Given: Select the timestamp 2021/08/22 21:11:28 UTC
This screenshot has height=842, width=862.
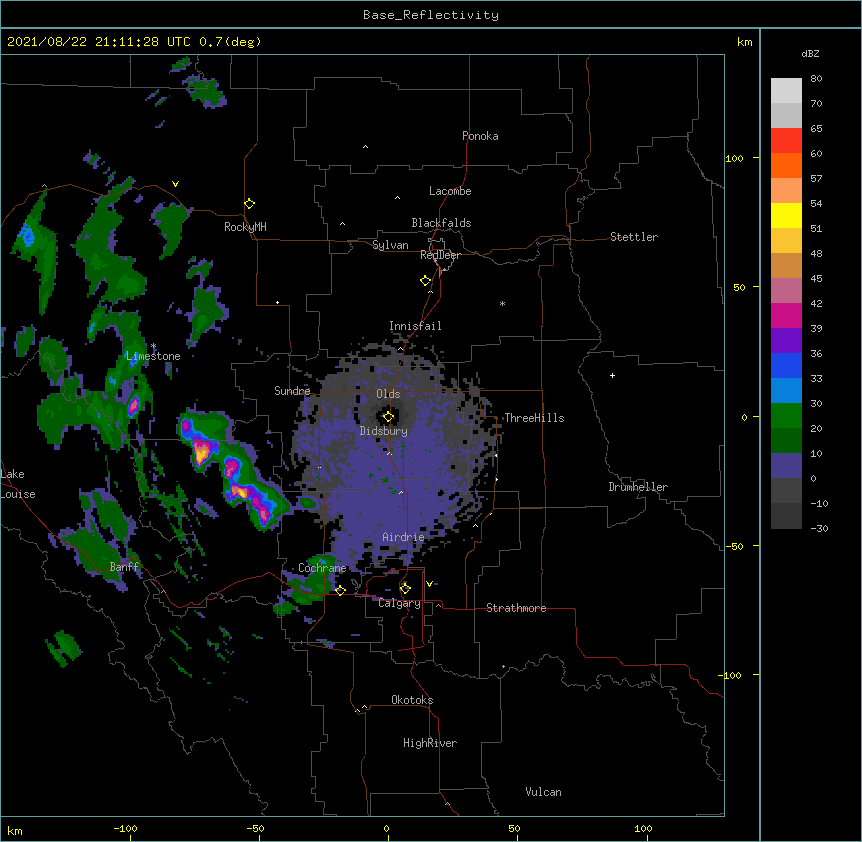Looking at the screenshot, I should [98, 42].
